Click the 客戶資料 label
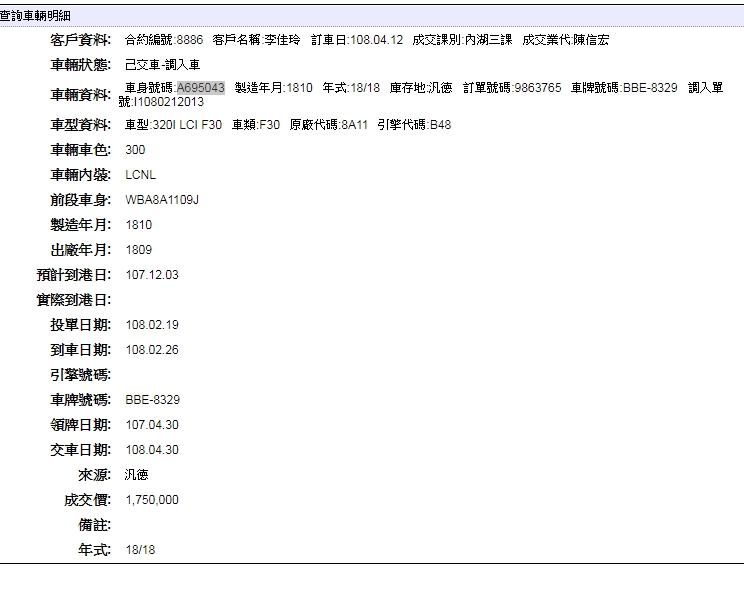 (81, 40)
